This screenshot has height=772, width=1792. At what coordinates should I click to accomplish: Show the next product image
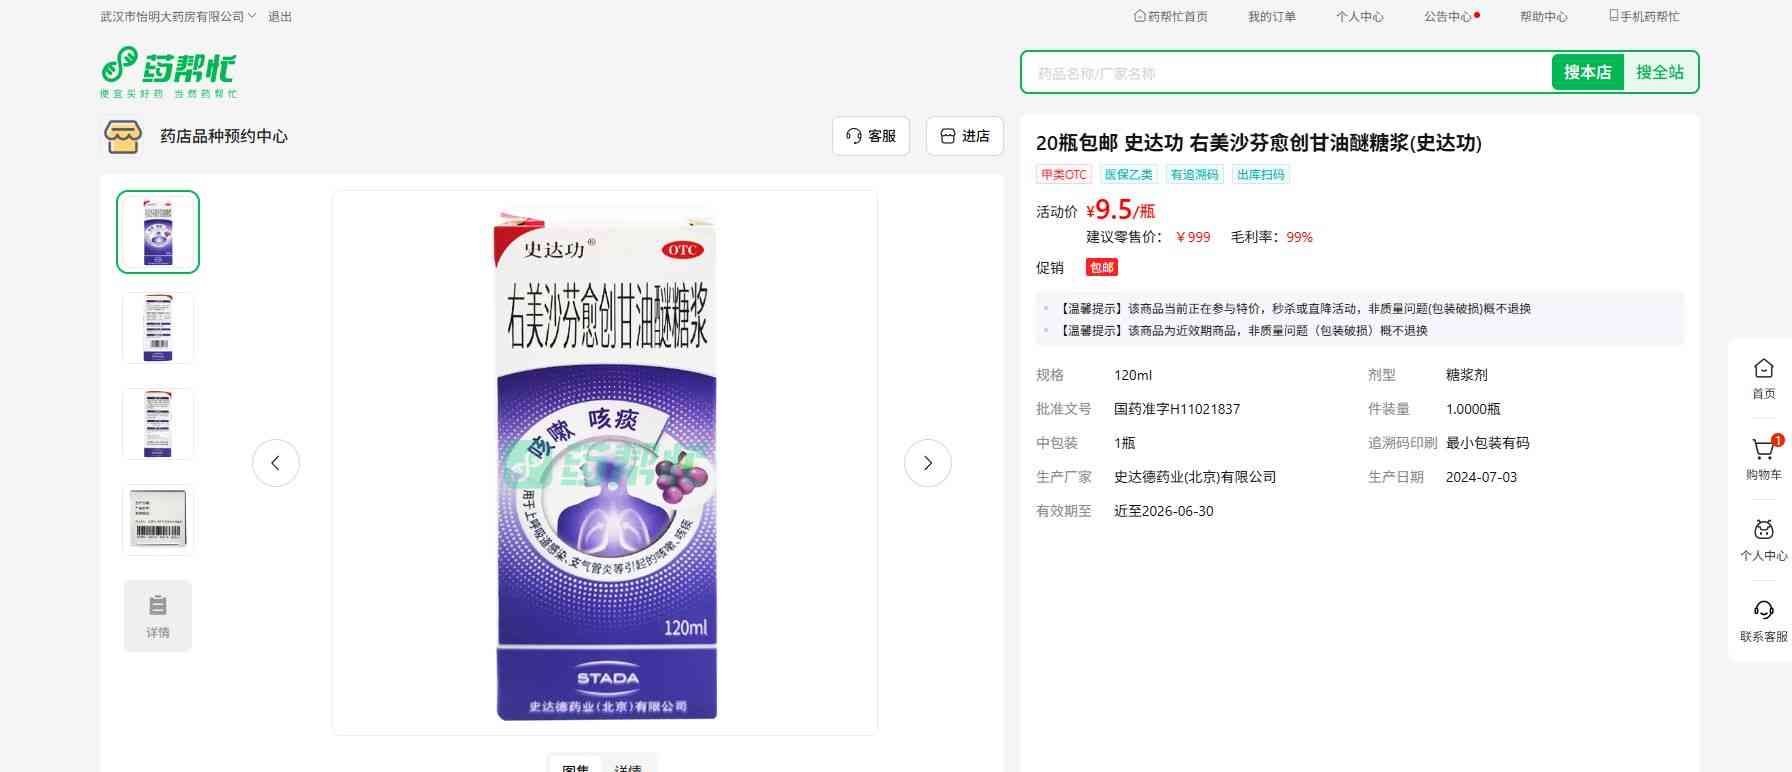[x=927, y=463]
